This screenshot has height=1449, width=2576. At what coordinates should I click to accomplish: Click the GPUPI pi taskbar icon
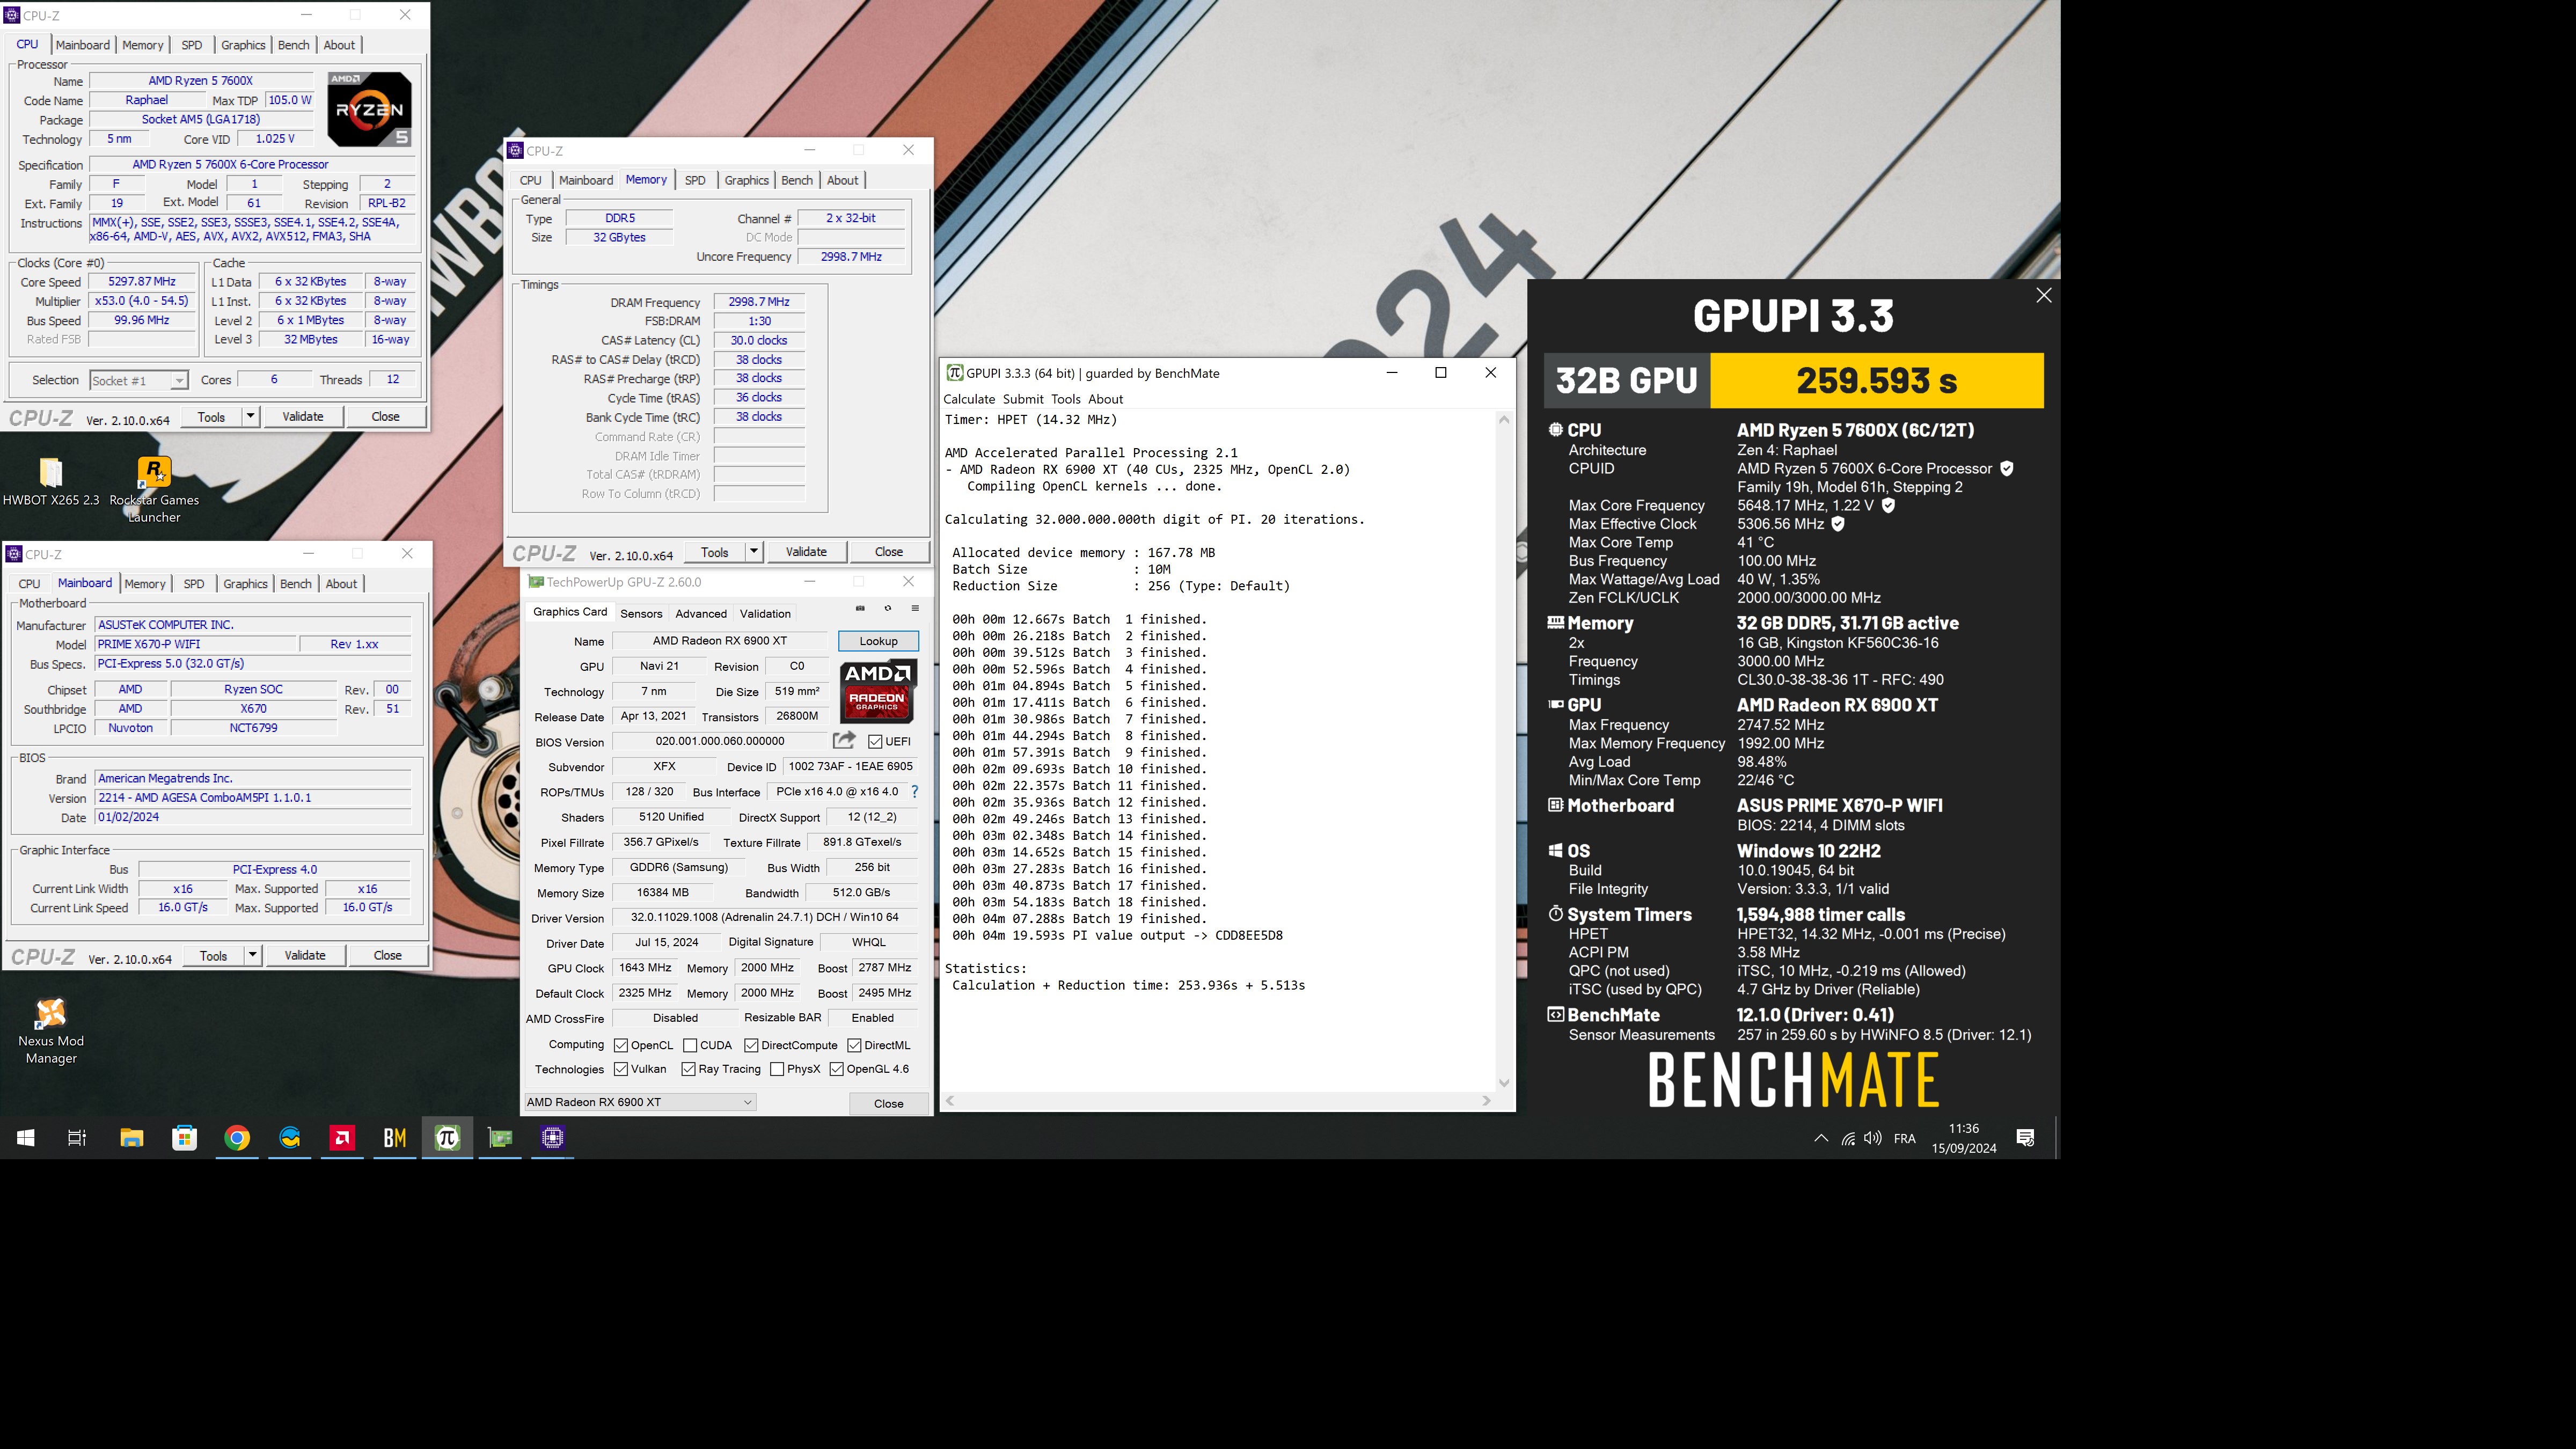point(447,1137)
